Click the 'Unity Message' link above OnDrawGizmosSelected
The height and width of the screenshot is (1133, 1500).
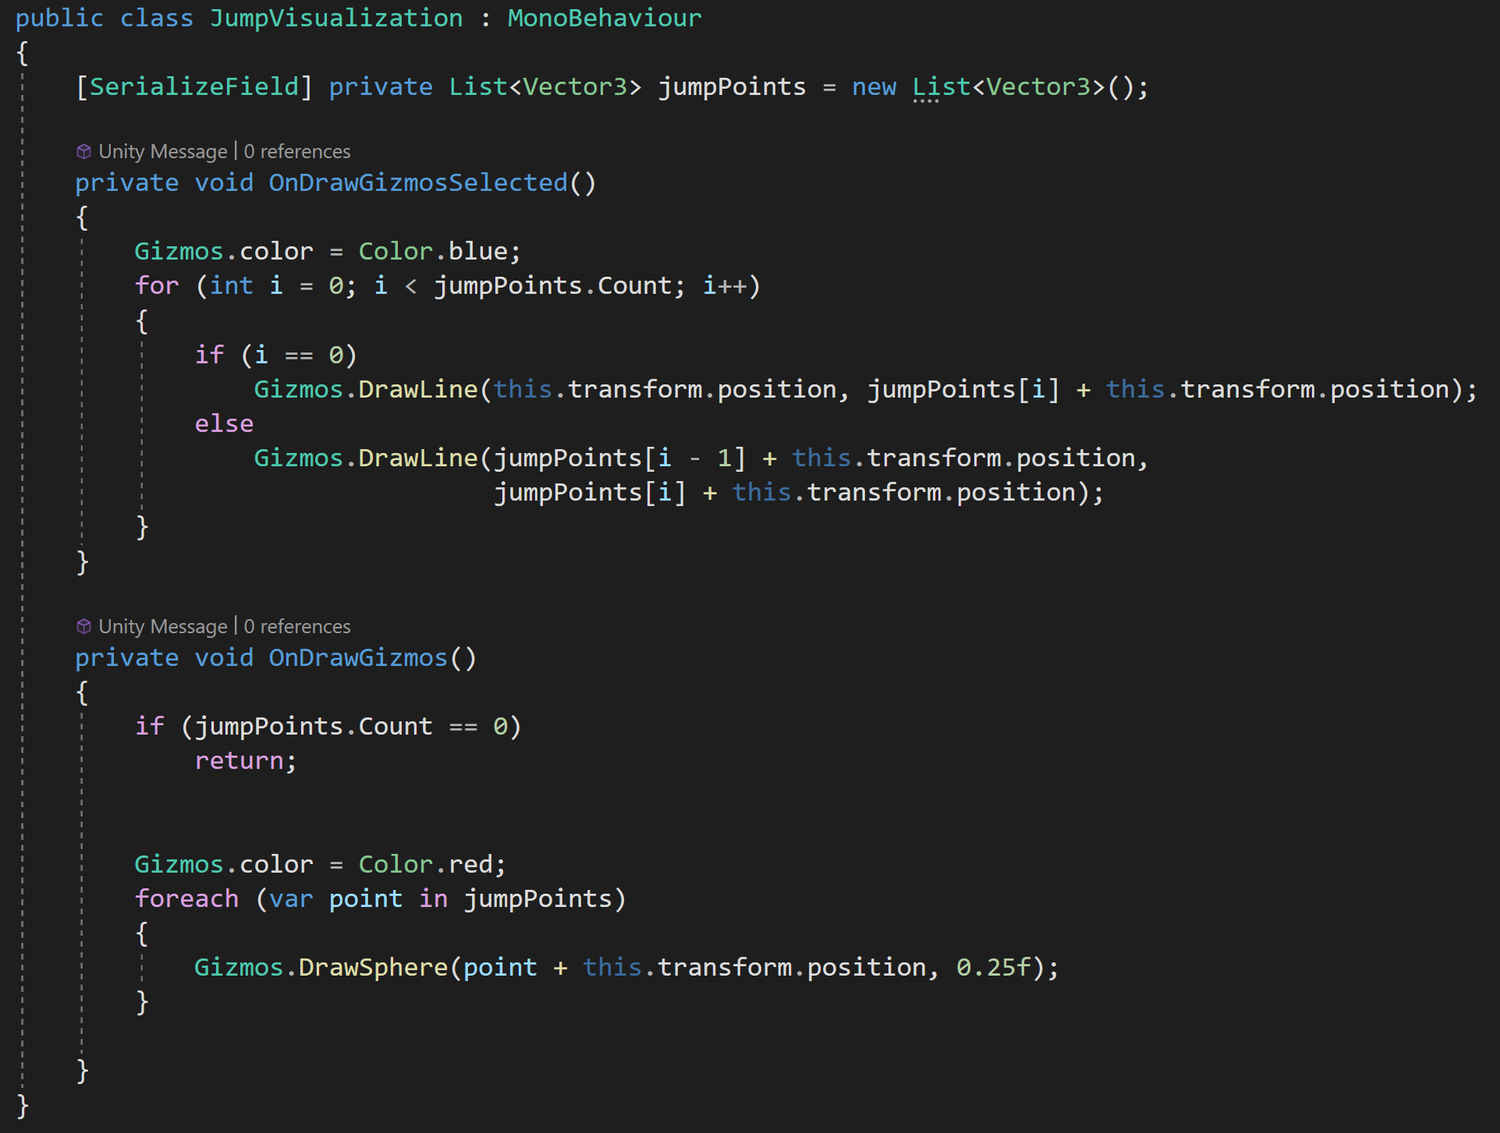(162, 151)
